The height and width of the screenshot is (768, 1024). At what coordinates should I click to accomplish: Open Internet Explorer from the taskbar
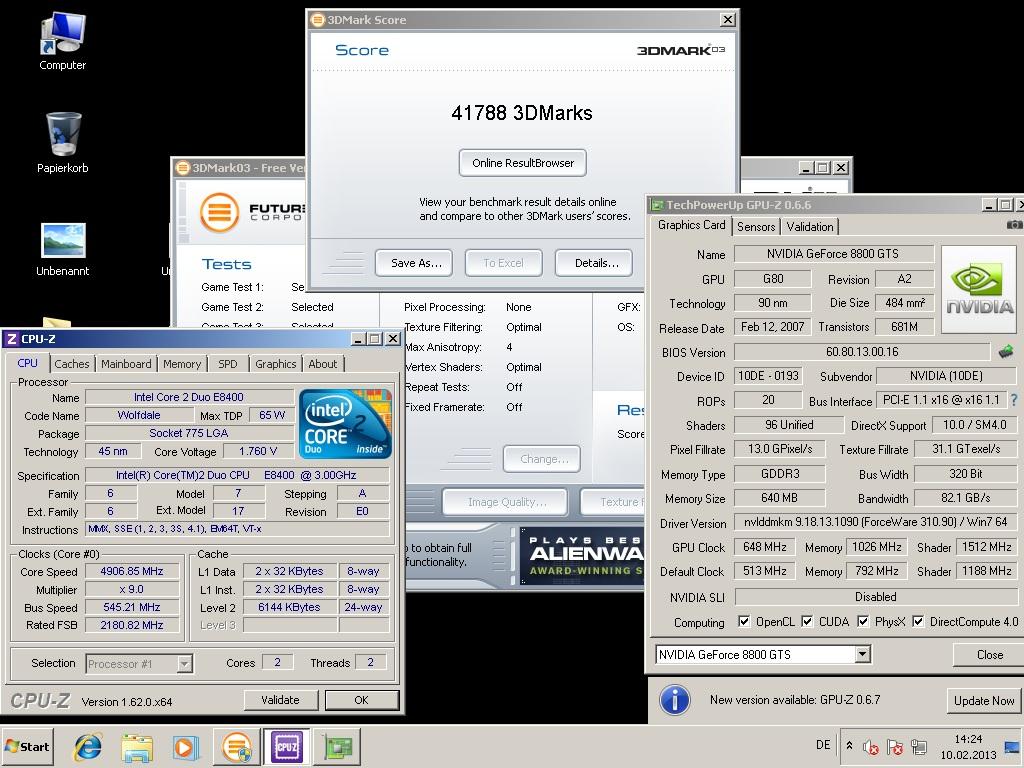[x=88, y=746]
